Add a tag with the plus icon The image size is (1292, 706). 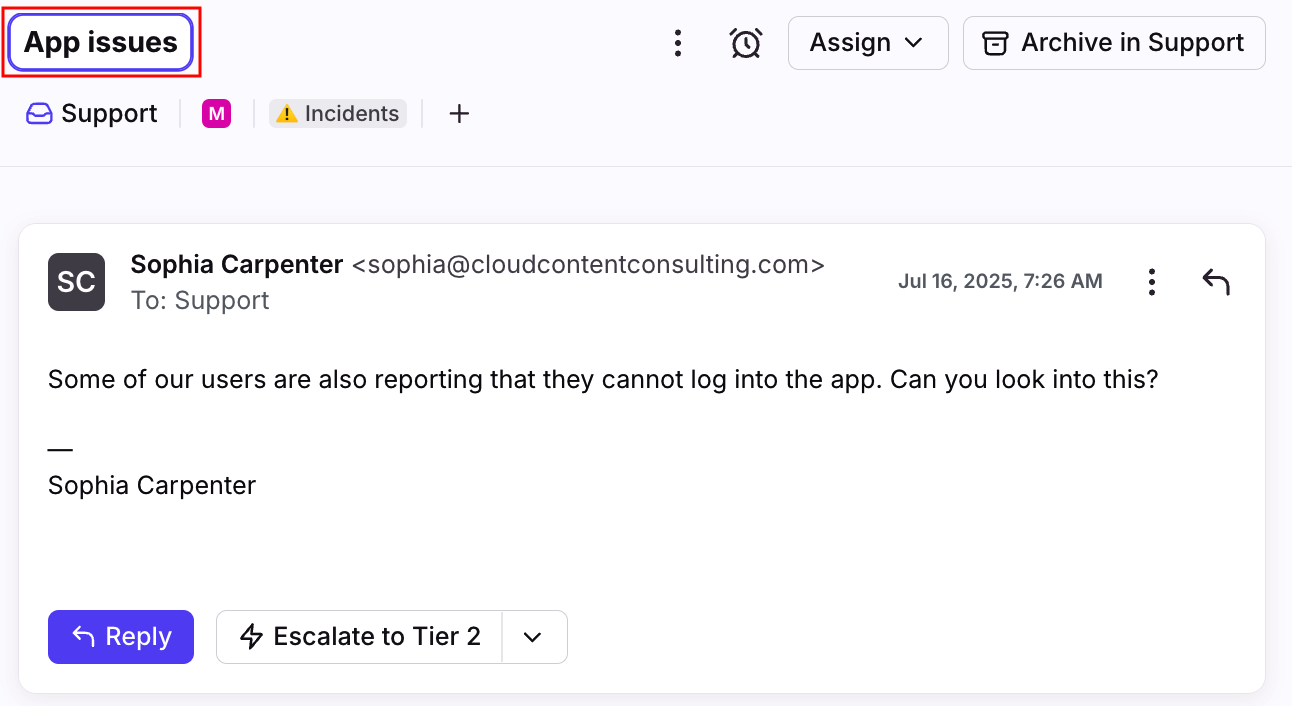(x=459, y=114)
